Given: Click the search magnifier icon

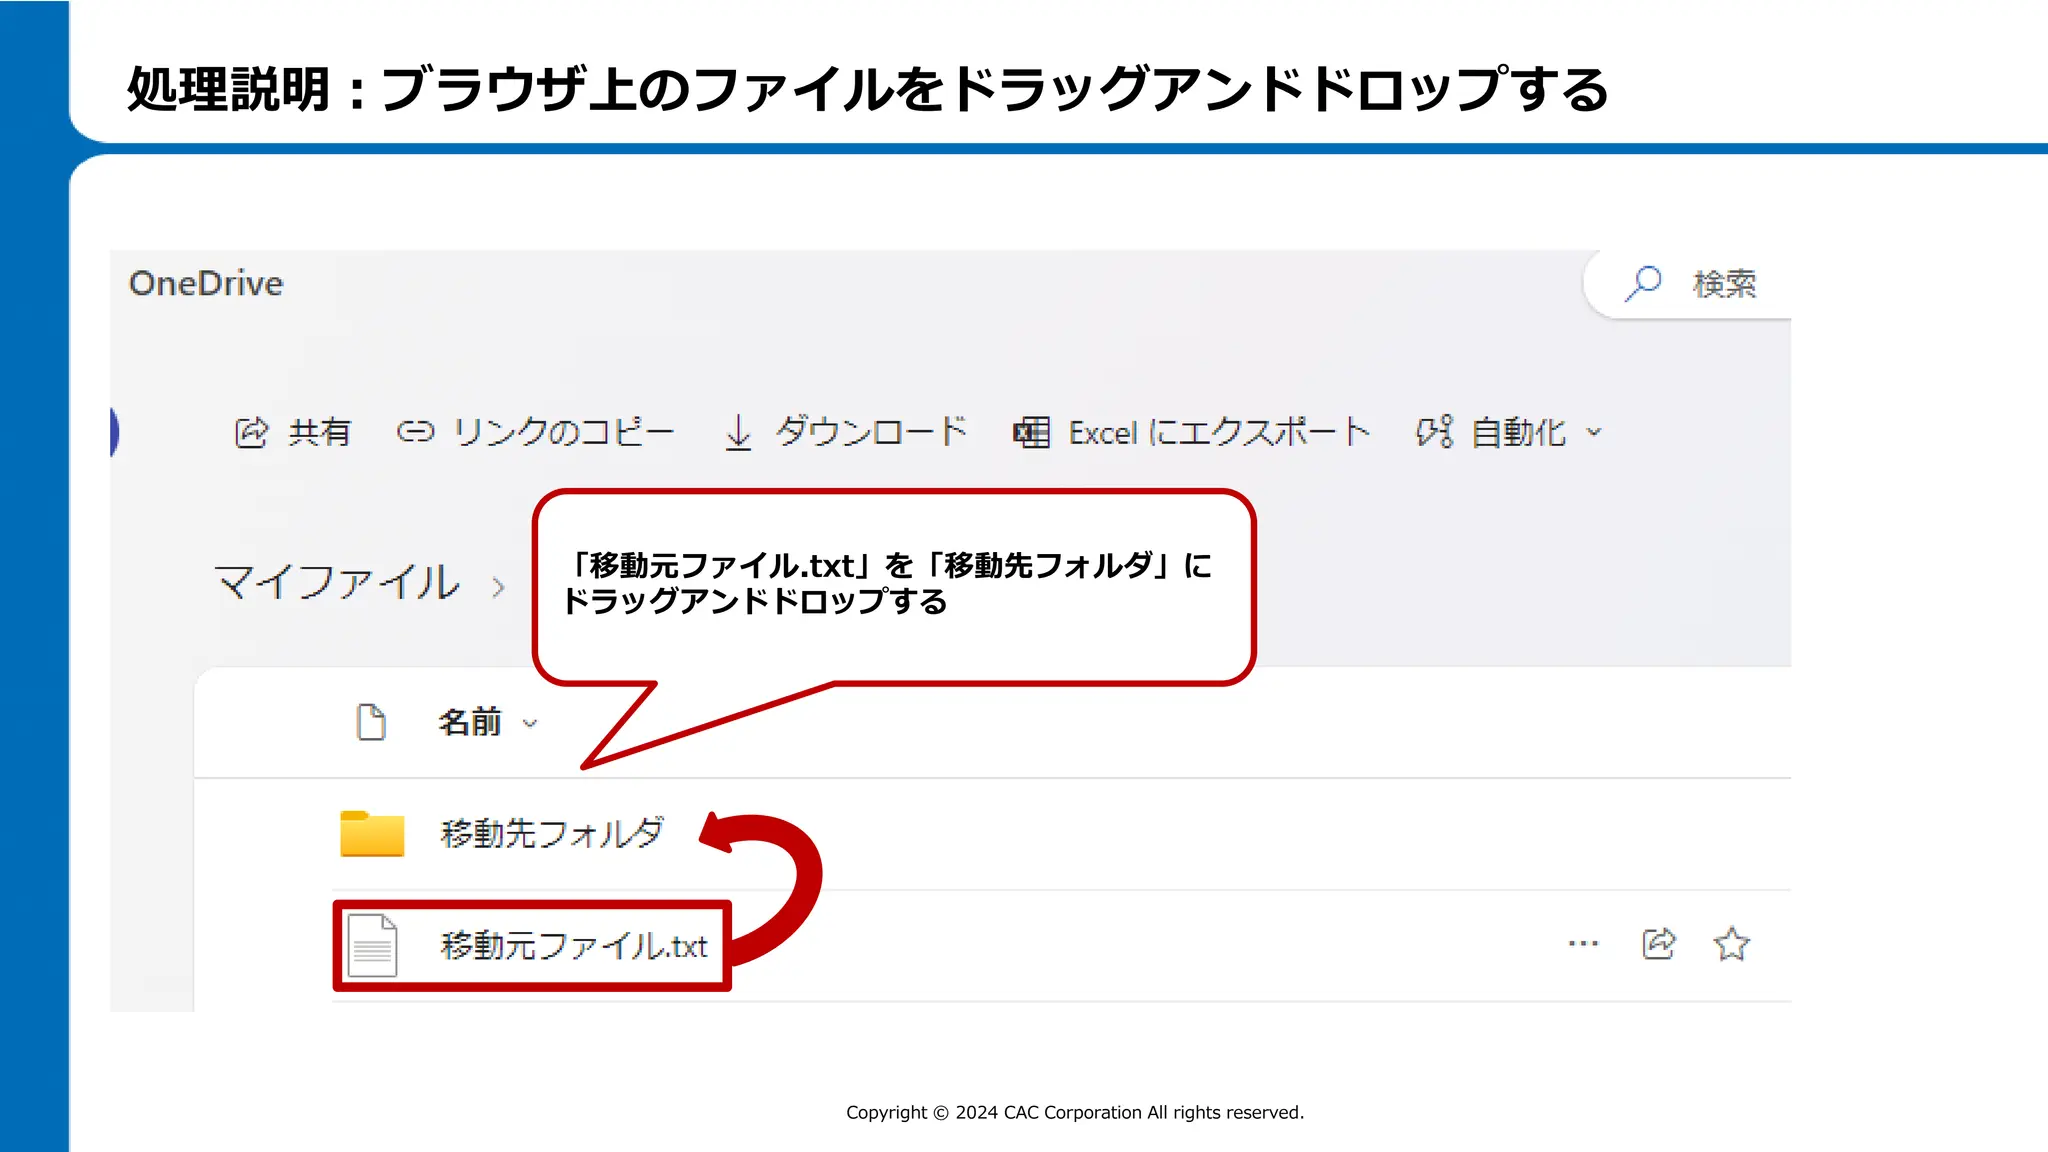Looking at the screenshot, I should click(1643, 284).
